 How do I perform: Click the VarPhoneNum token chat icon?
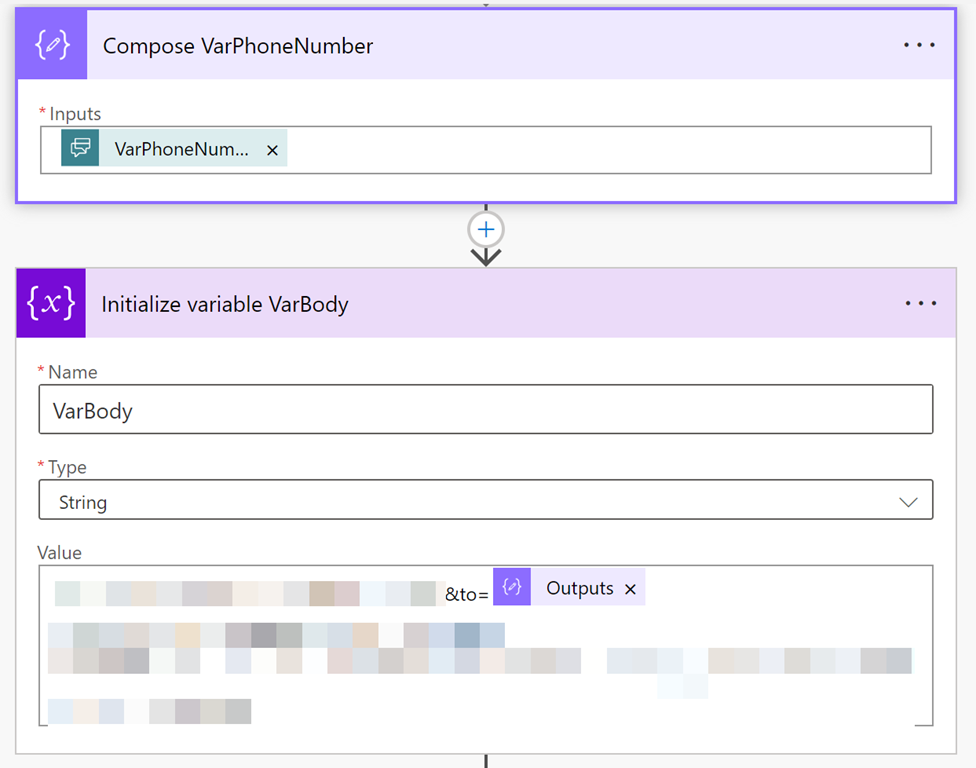click(80, 149)
